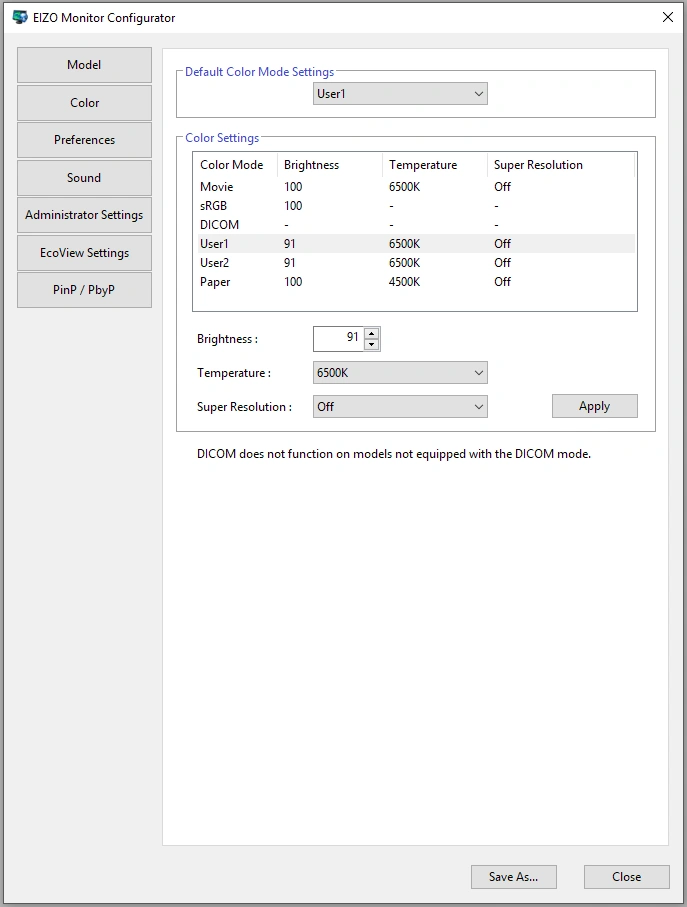Select the Paper color mode row
This screenshot has width=687, height=907.
415,282
